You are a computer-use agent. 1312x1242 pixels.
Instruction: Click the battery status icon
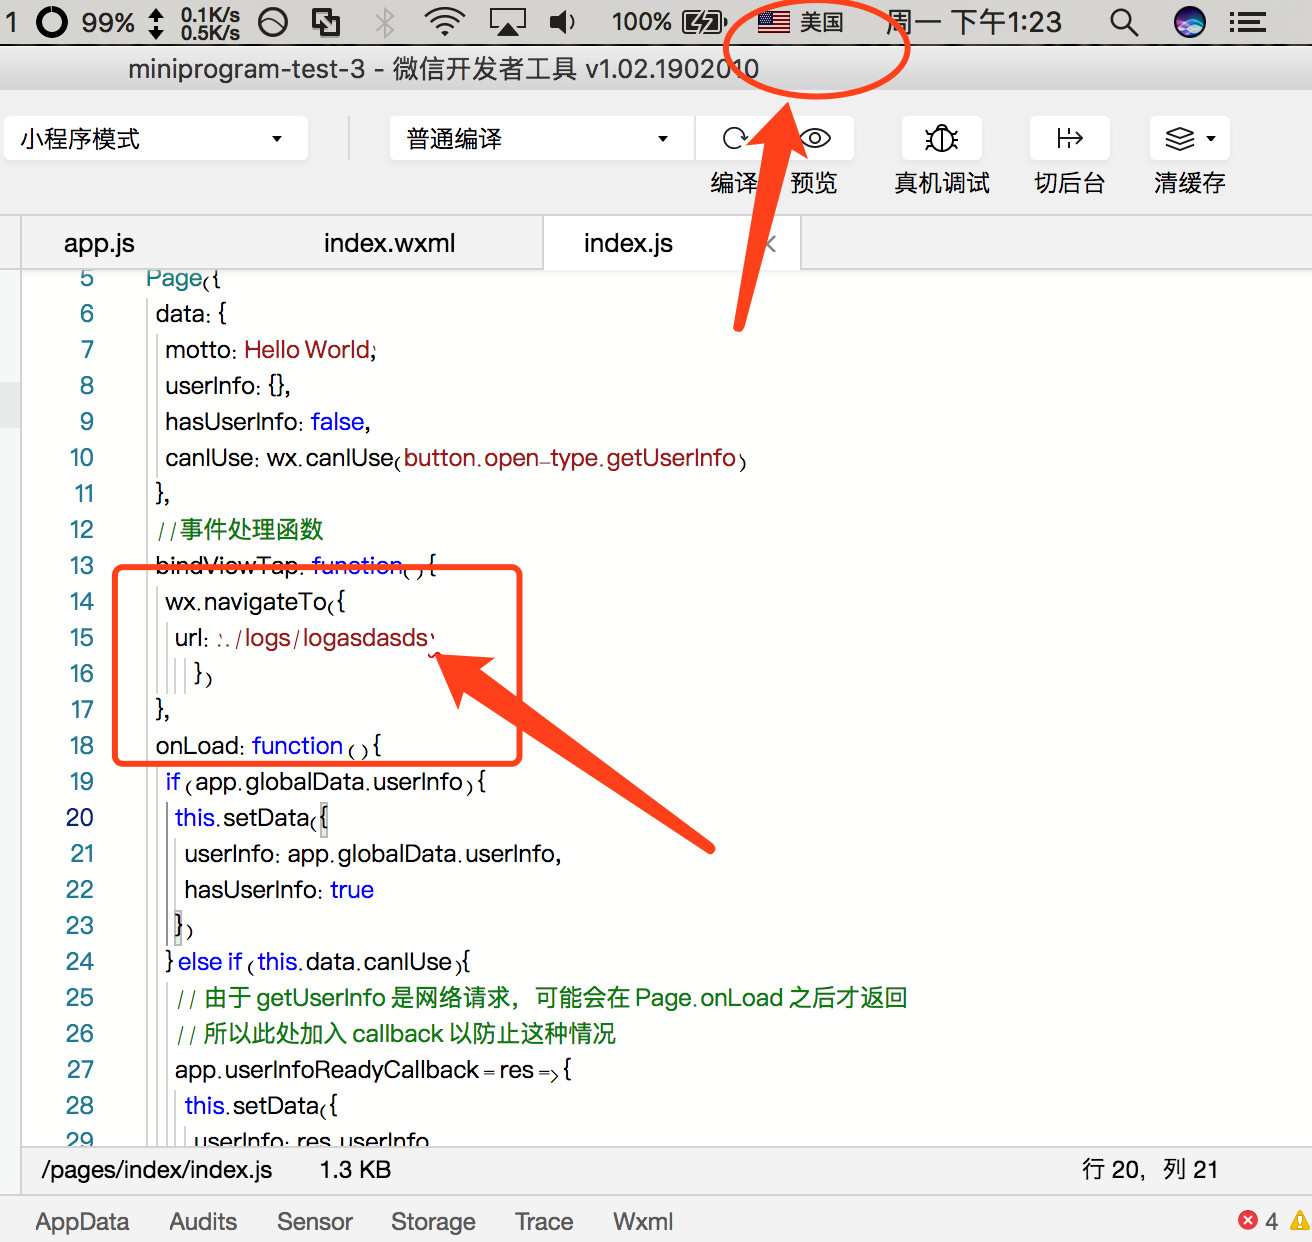[704, 22]
